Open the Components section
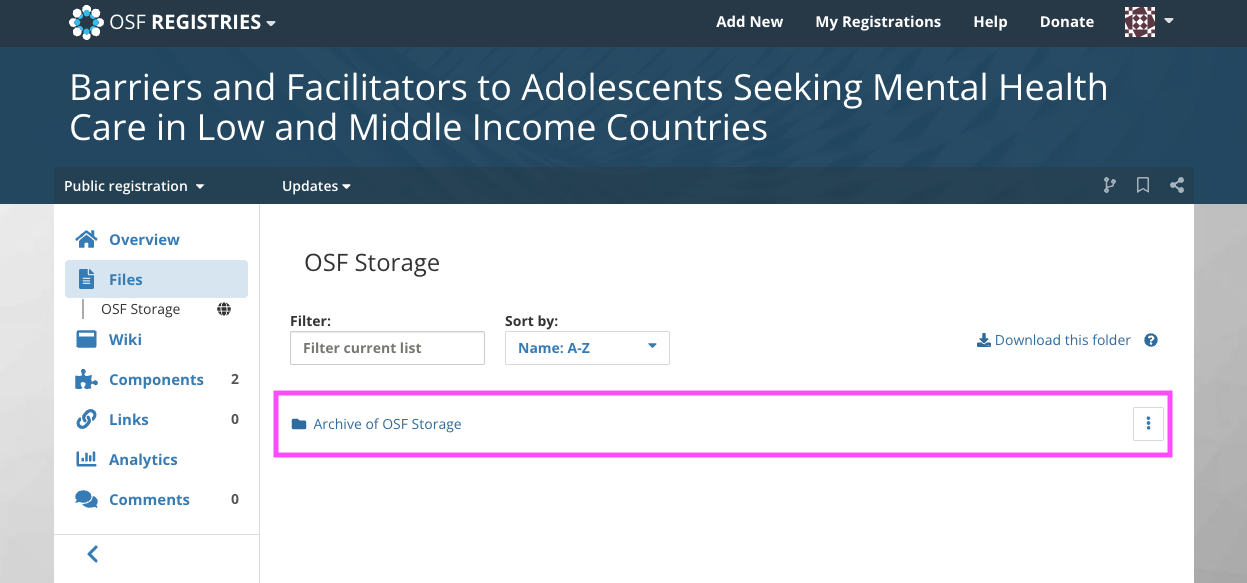The width and height of the screenshot is (1247, 583). coord(157,379)
